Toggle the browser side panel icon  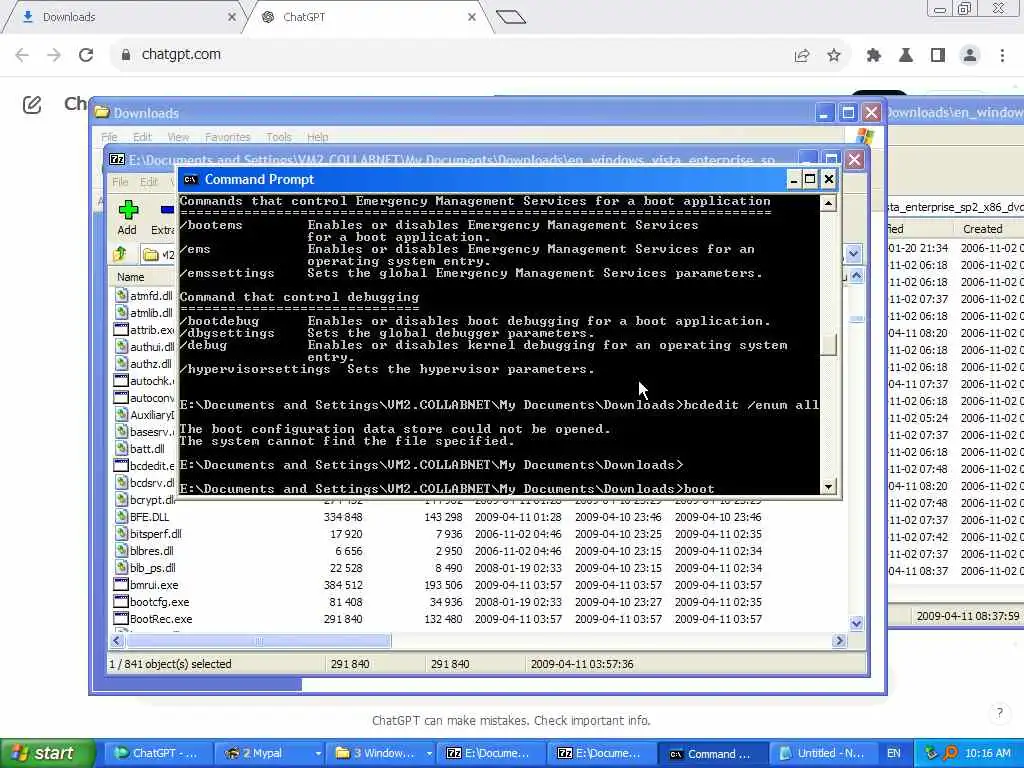coord(938,56)
